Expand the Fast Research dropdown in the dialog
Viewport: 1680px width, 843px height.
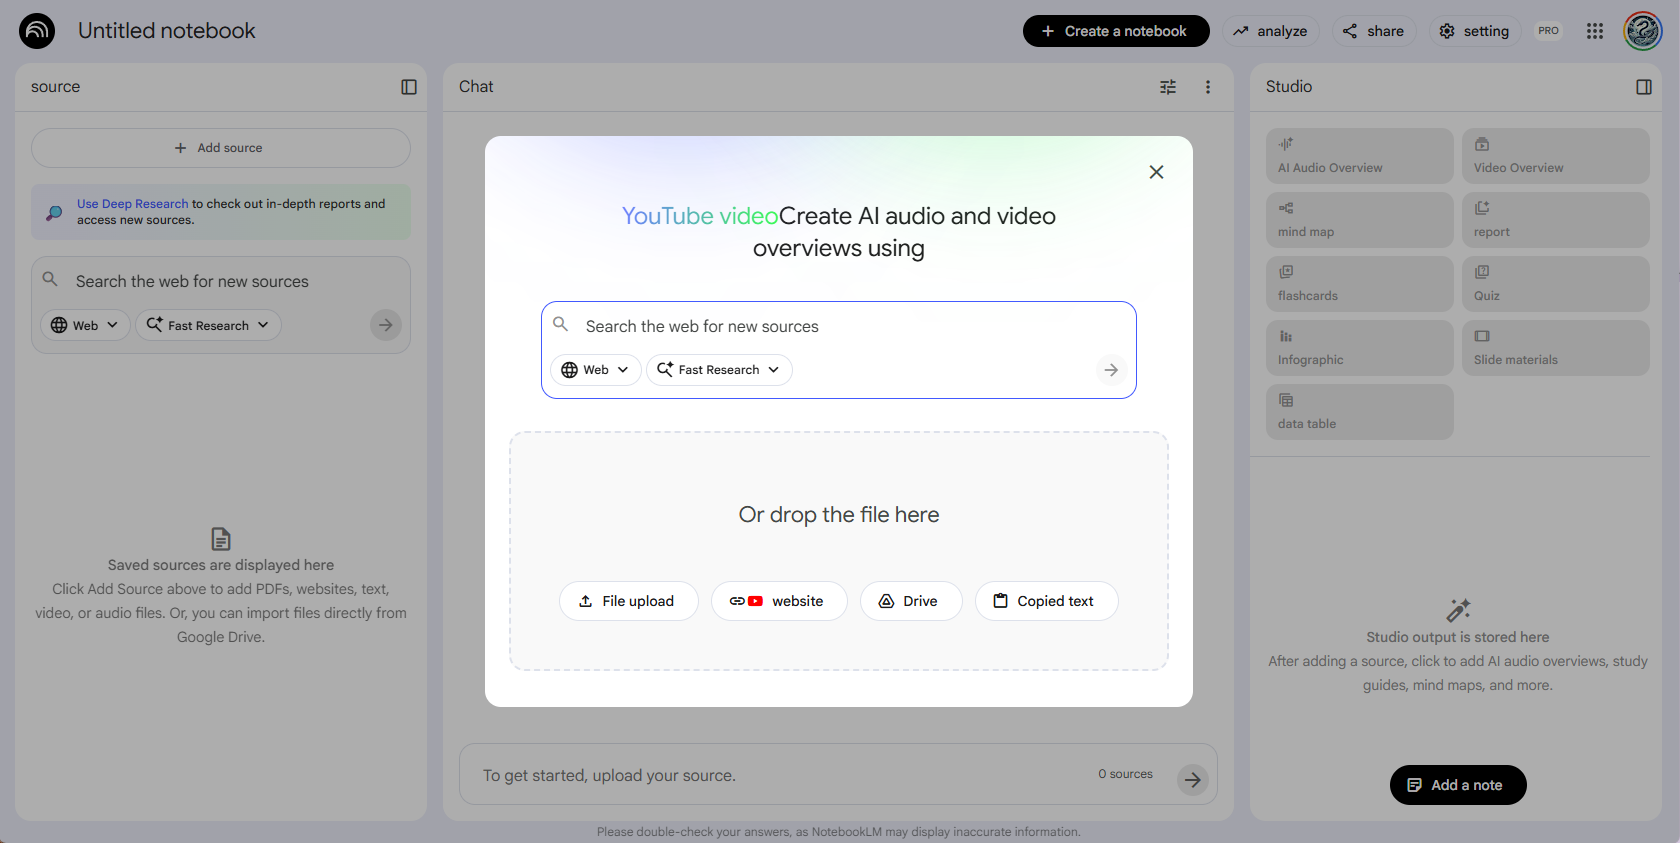click(719, 370)
